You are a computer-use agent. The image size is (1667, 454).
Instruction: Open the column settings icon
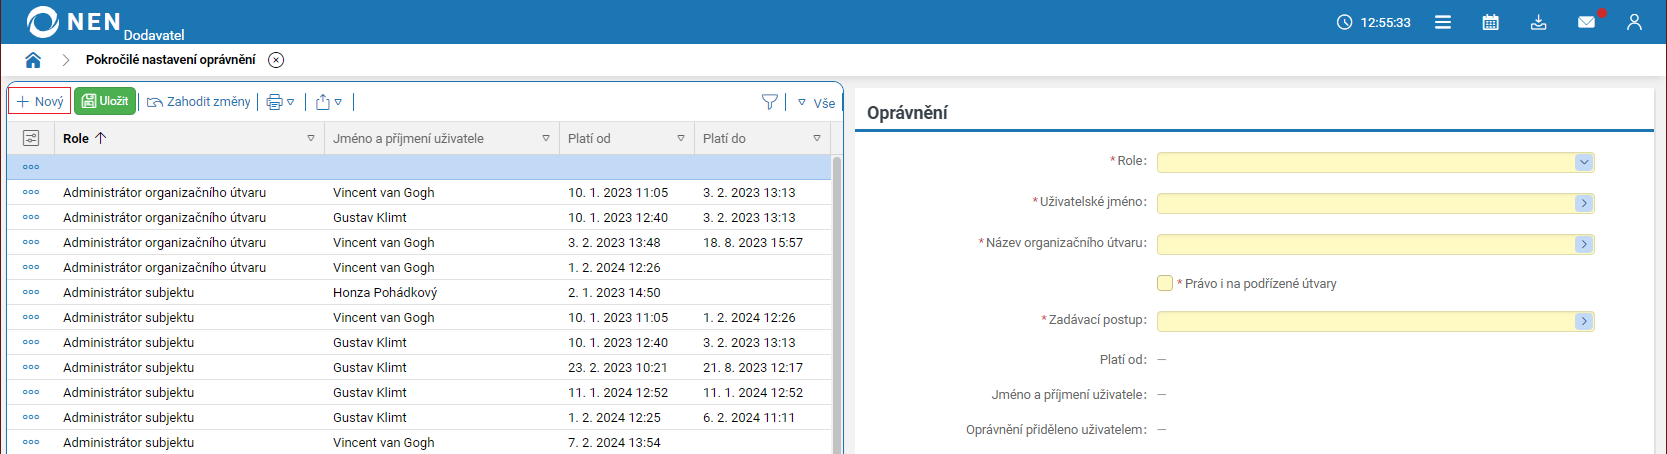[x=31, y=138]
